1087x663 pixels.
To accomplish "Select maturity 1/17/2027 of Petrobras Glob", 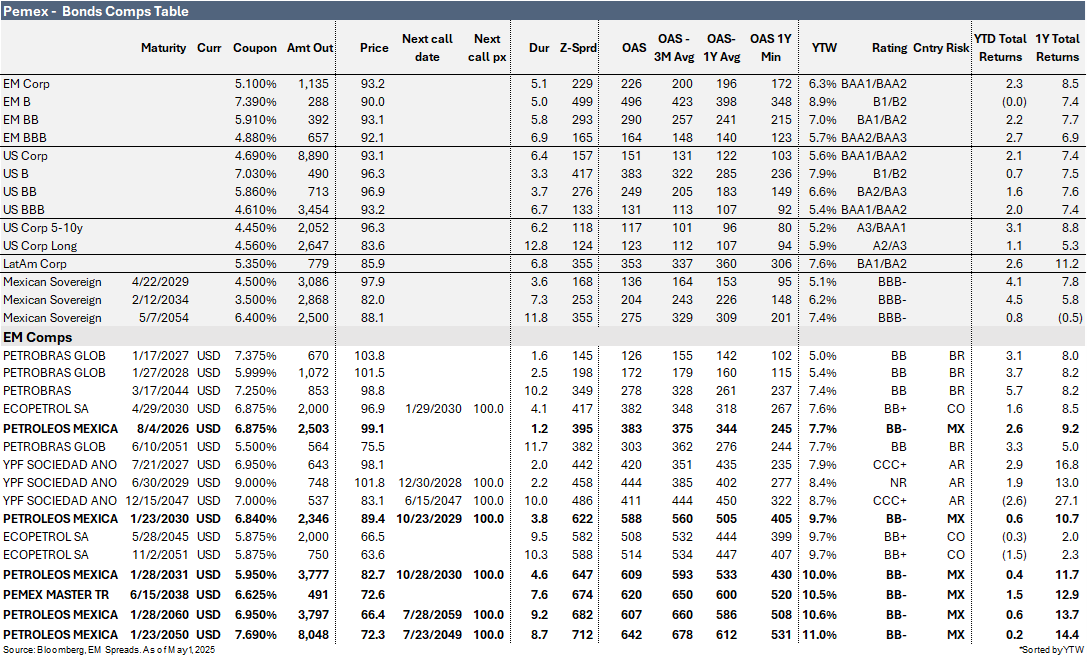I will (x=160, y=356).
